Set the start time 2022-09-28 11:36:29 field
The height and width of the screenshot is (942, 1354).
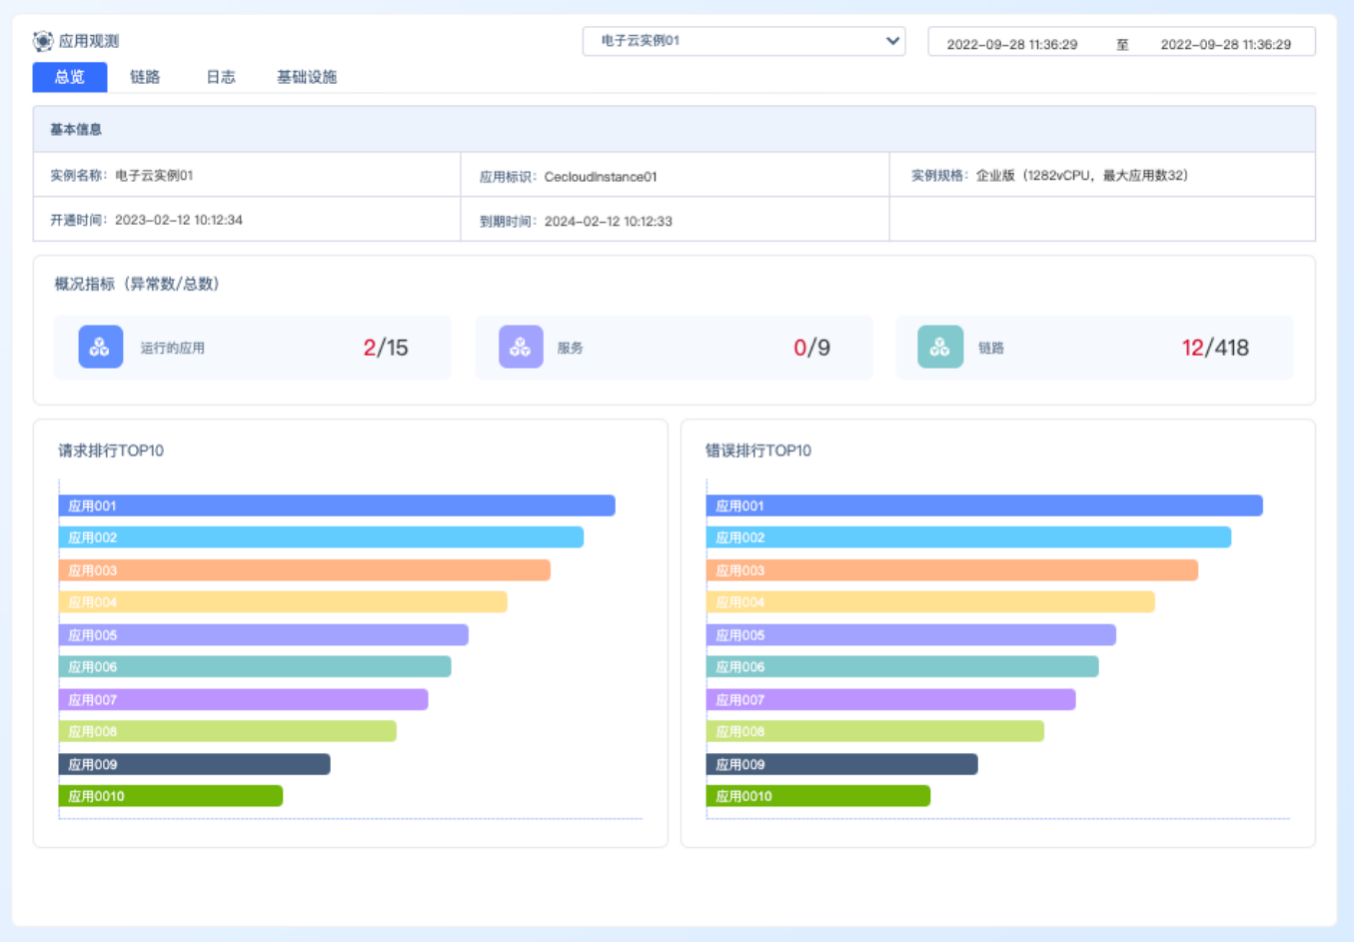1012,44
